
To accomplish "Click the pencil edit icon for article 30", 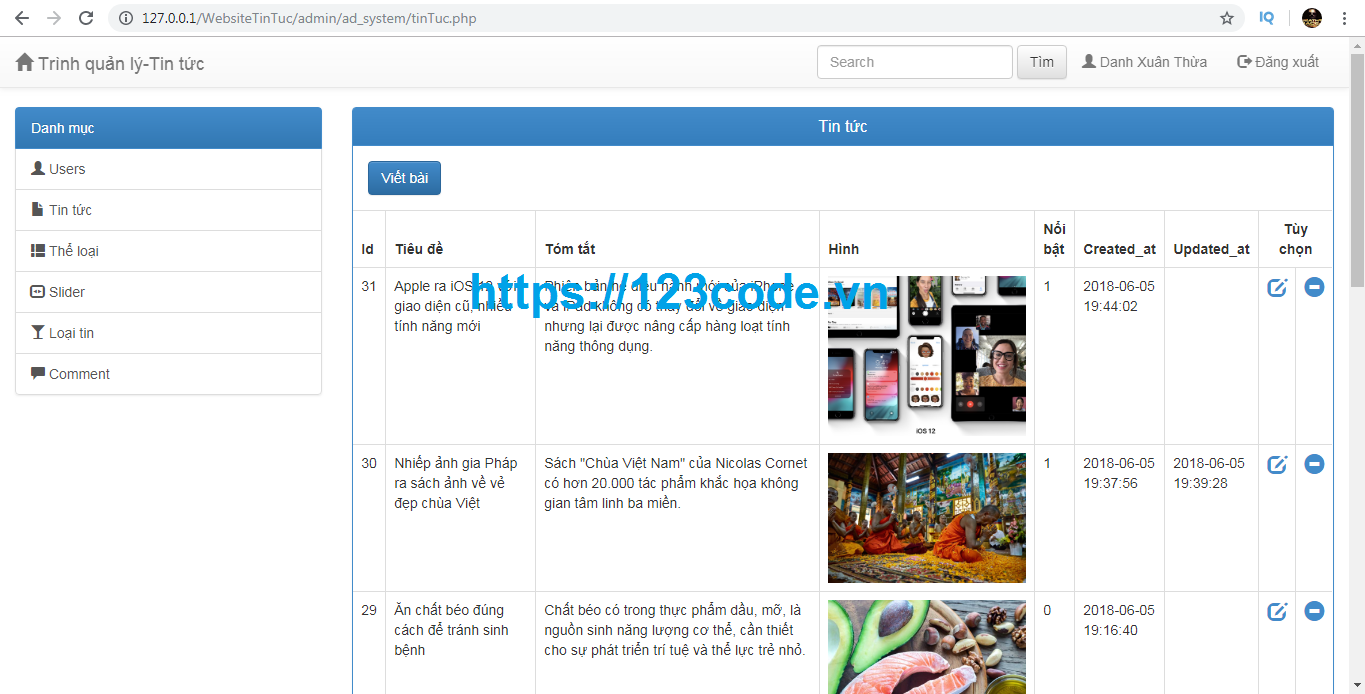I will pyautogui.click(x=1276, y=463).
